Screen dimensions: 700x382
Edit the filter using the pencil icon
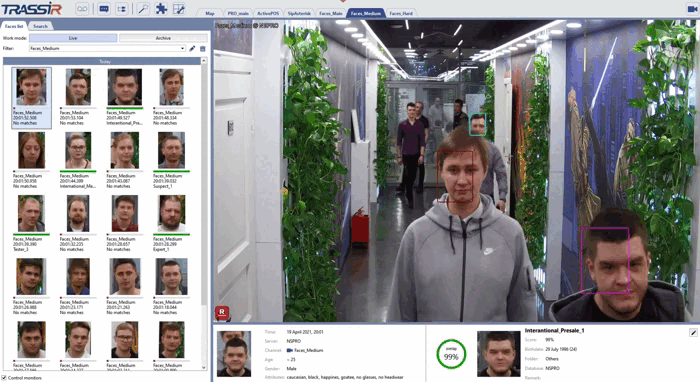[192, 48]
